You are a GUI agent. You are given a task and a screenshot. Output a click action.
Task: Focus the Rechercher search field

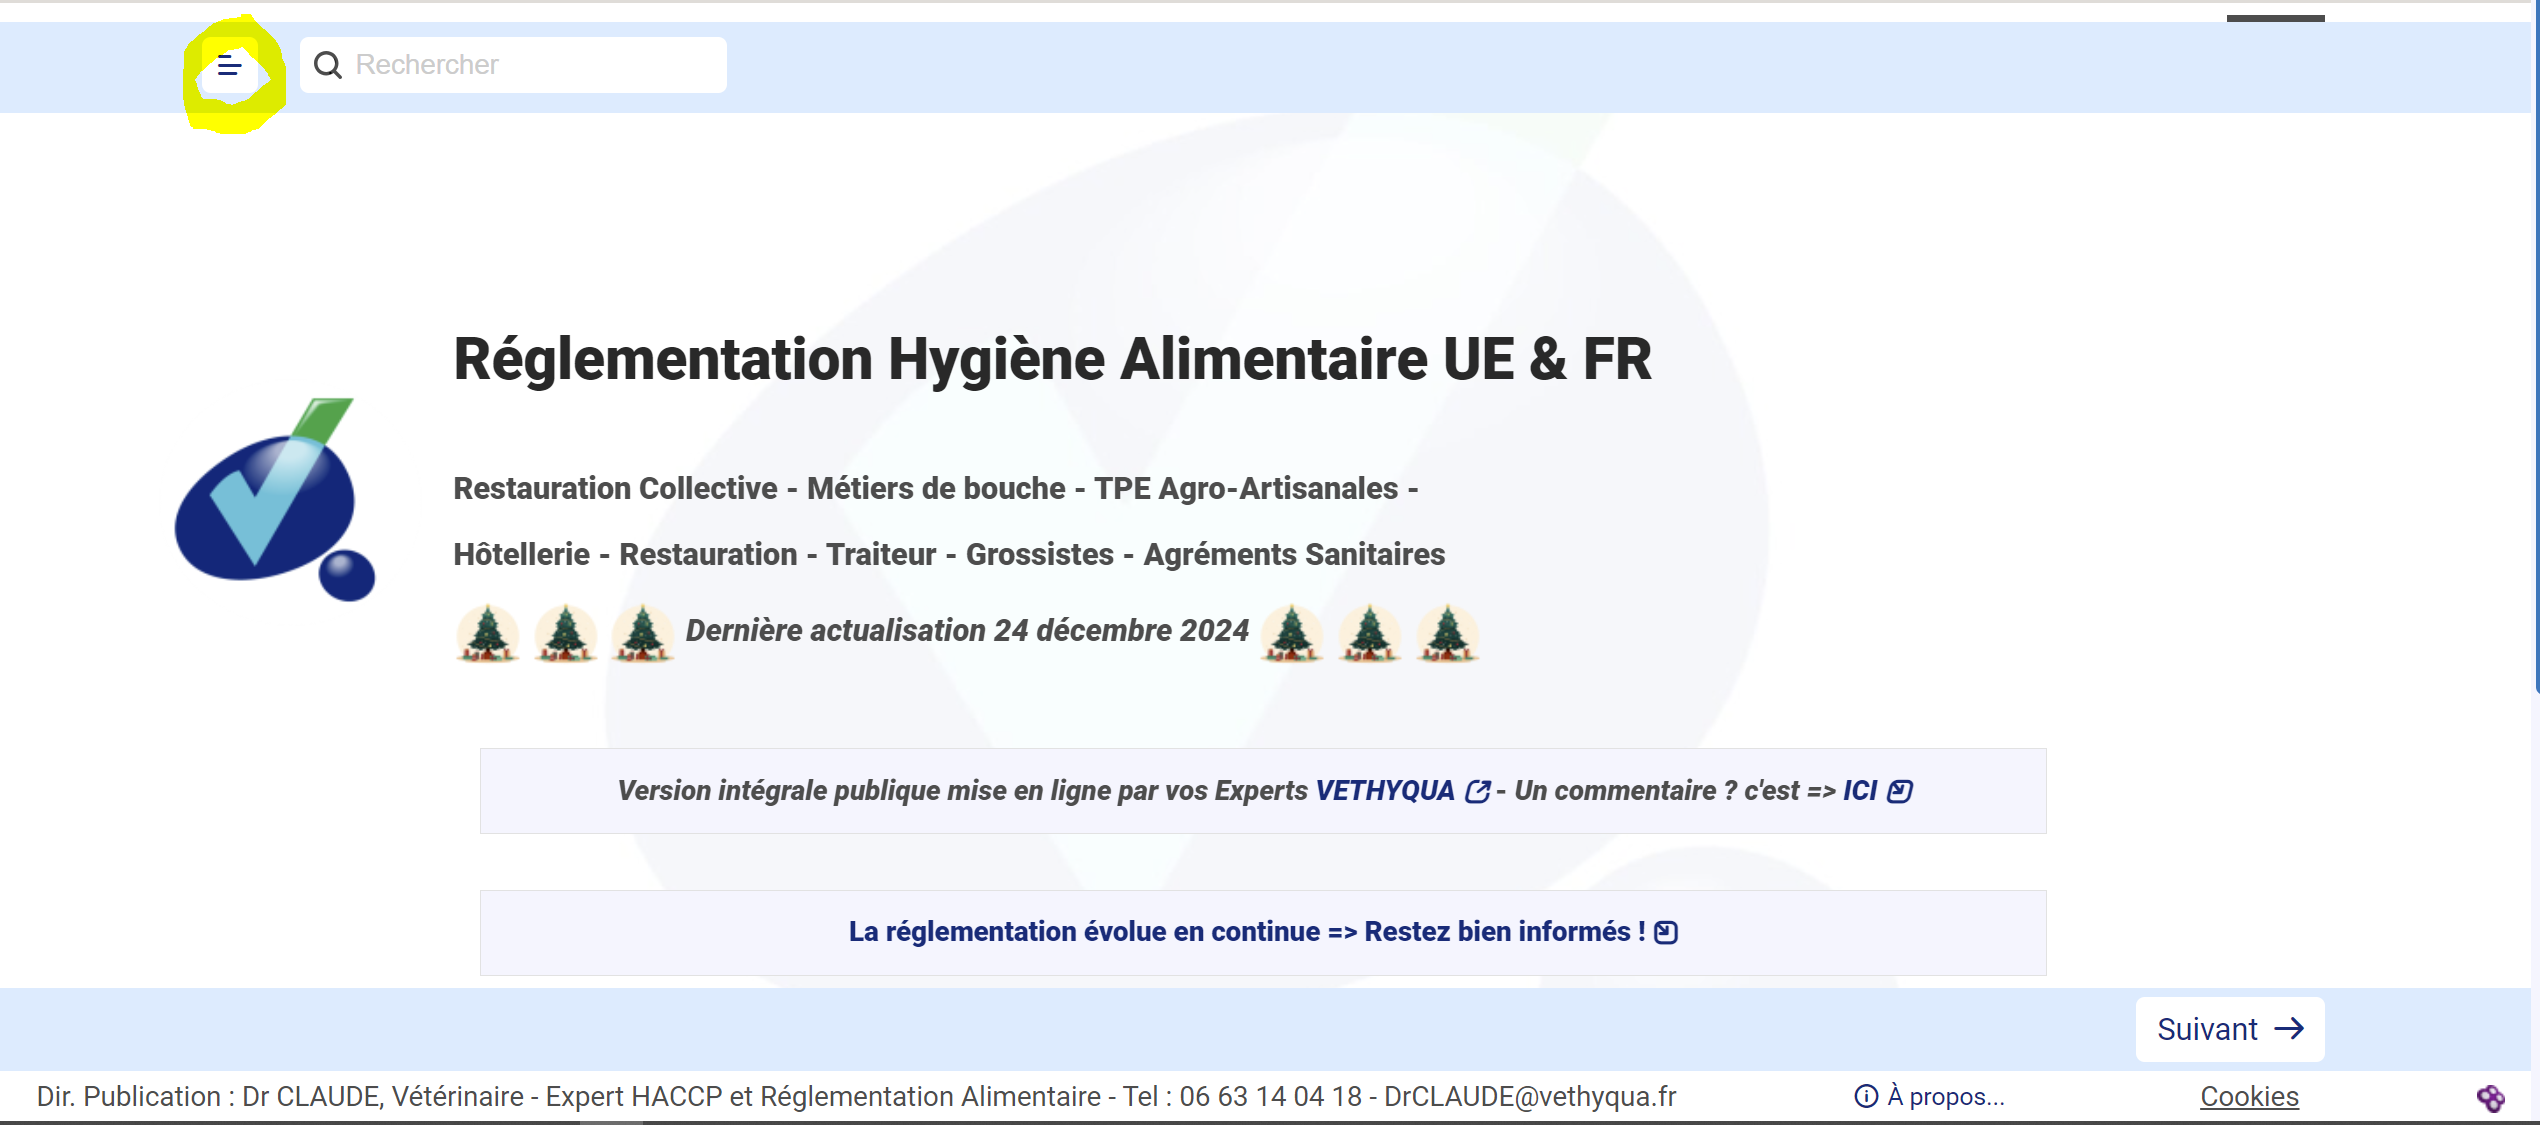click(513, 65)
